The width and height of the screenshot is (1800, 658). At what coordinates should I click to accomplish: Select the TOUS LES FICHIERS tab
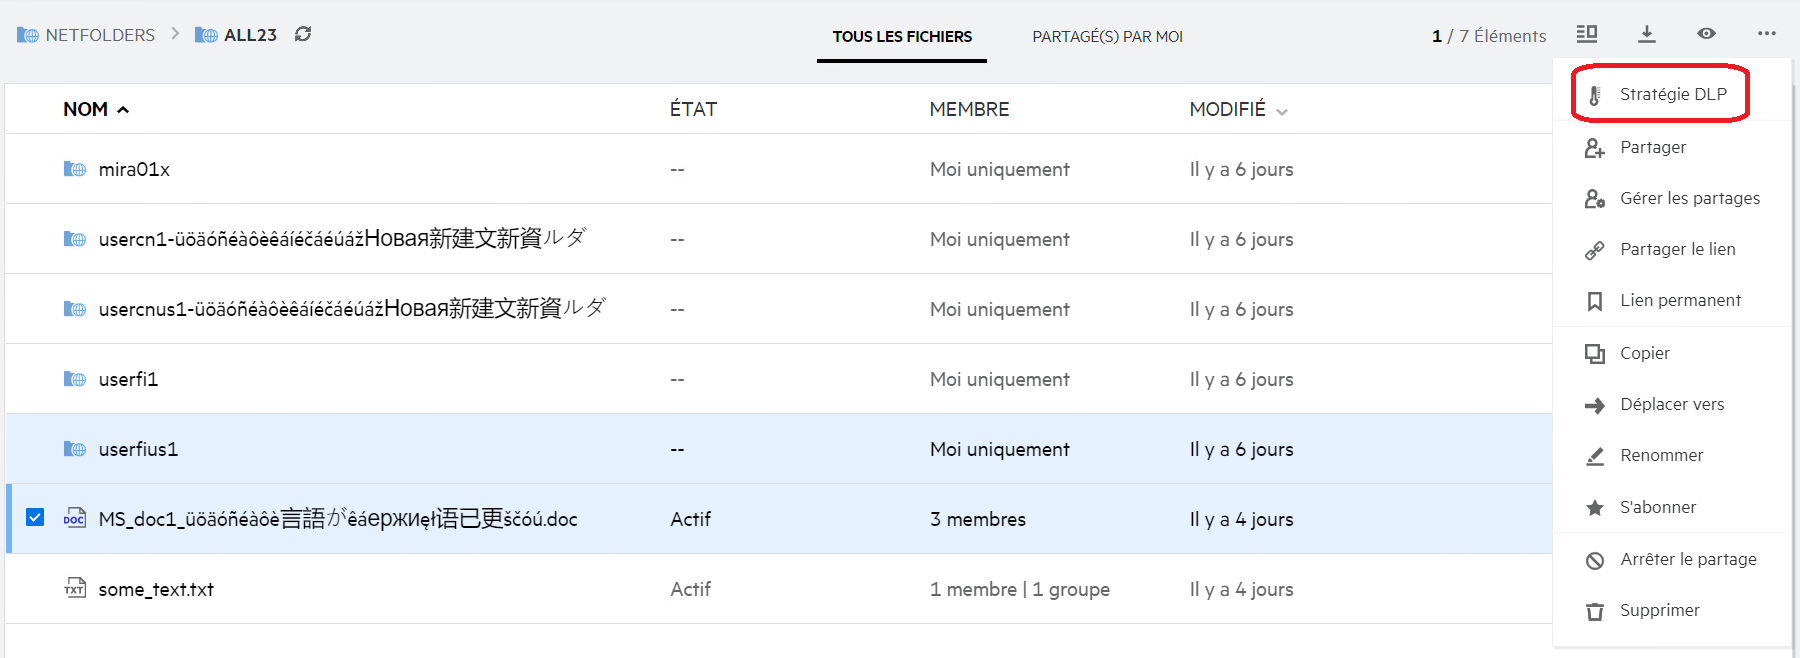902,37
